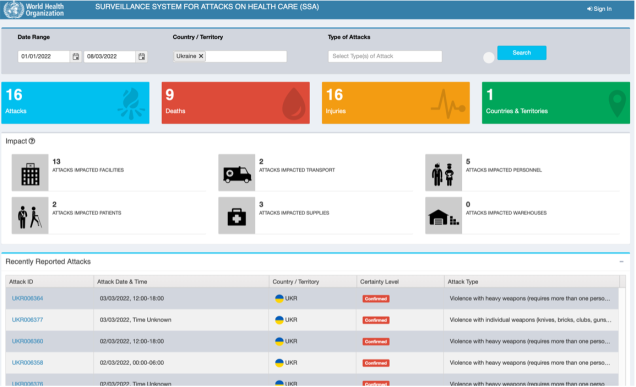
Task: Click the health personnel impact icon
Action: [x=443, y=172]
